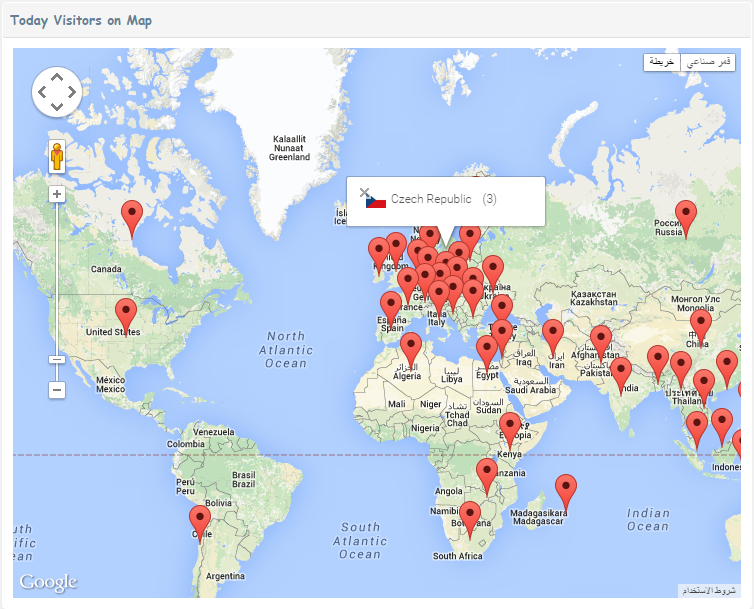The width and height of the screenshot is (754, 609).
Task: Click the "Czech Republic" label in the popup
Action: click(431, 199)
